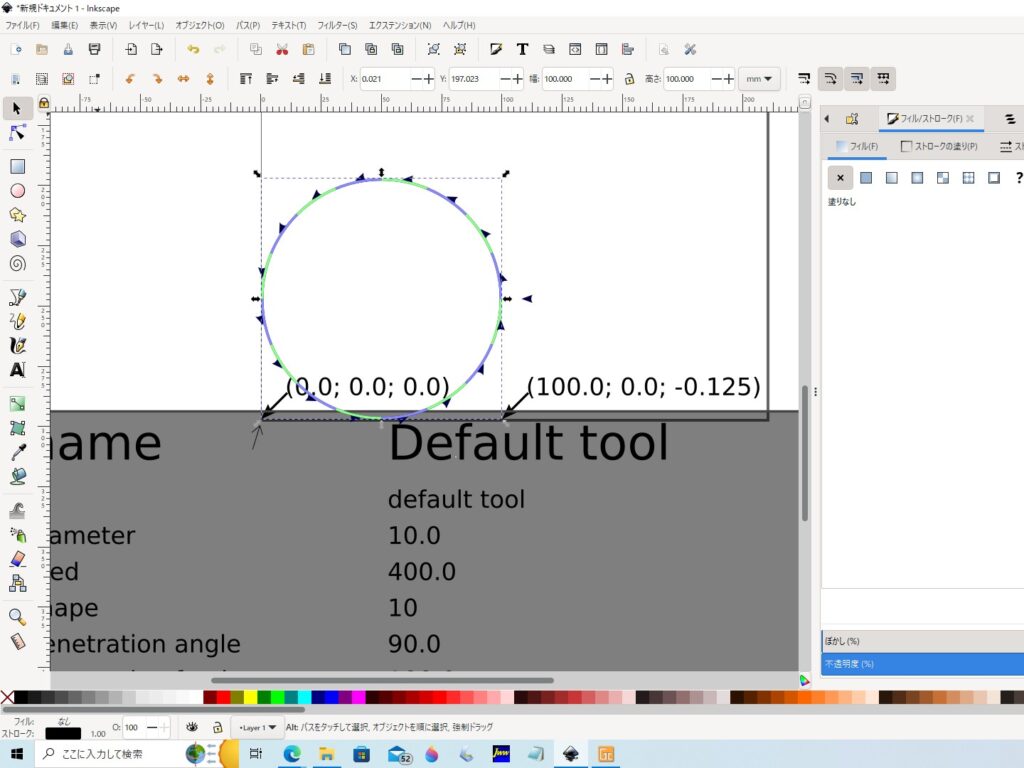
Task: Select the Node edit tool
Action: [x=18, y=133]
